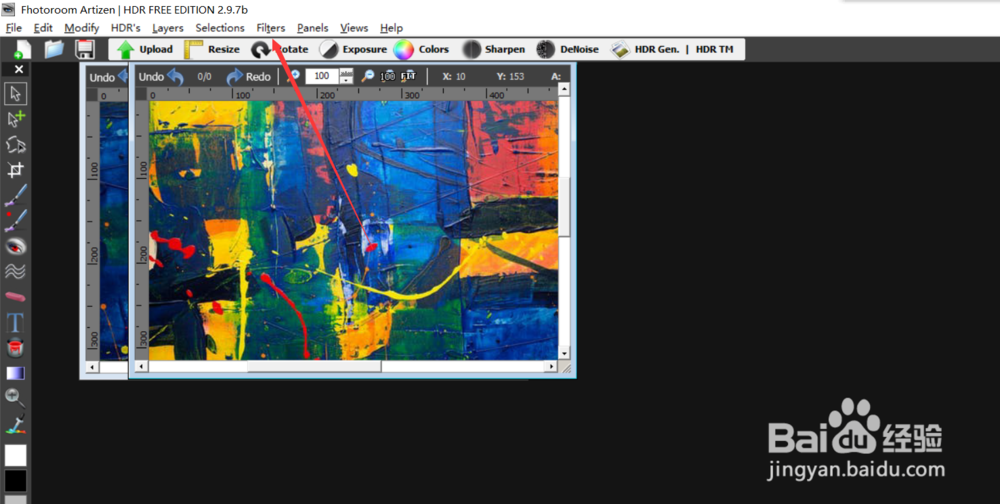The height and width of the screenshot is (504, 1000).
Task: Select the pointer-with-plus tool
Action: click(15, 119)
